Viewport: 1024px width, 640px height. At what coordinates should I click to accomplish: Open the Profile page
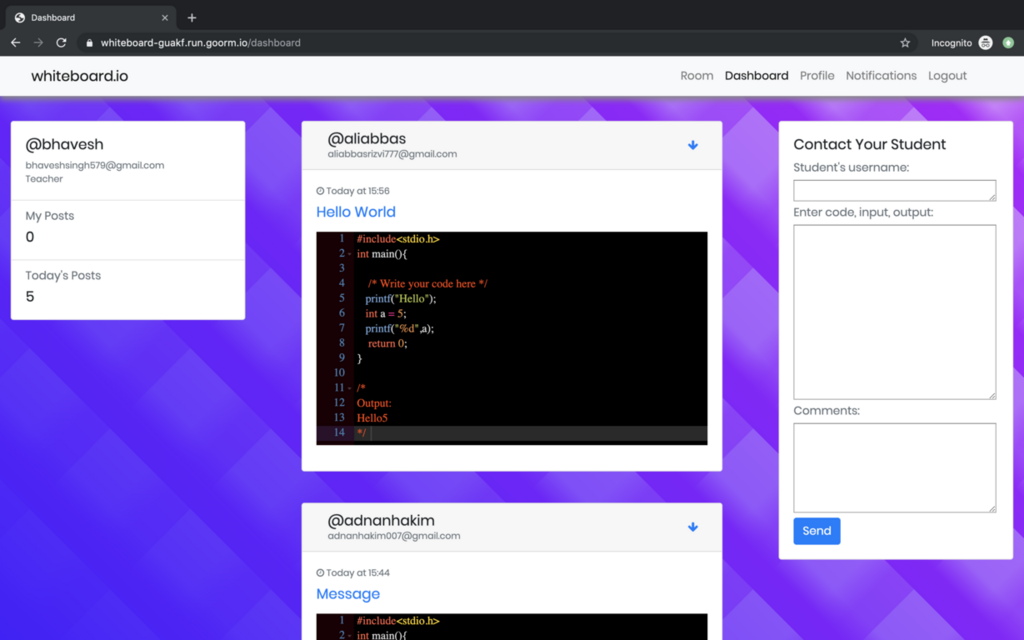coord(817,76)
